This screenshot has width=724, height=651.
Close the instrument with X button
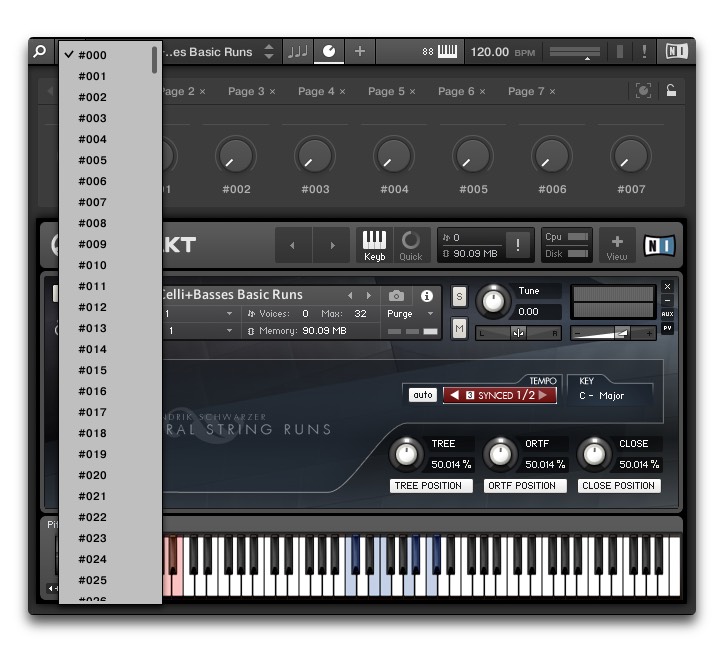coord(668,287)
